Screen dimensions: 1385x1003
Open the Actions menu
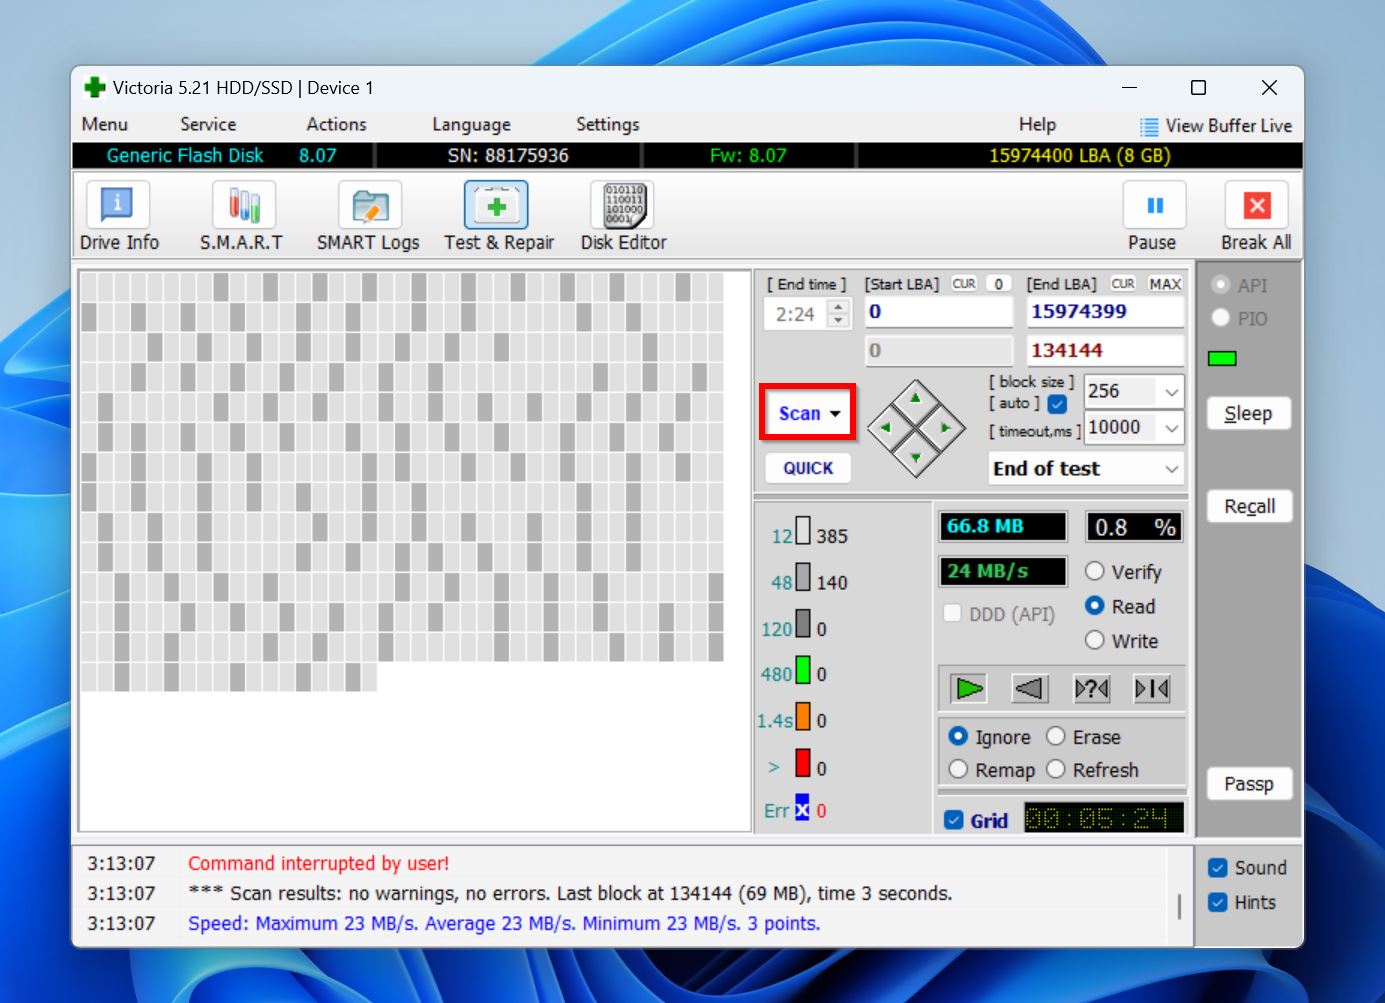pos(336,124)
